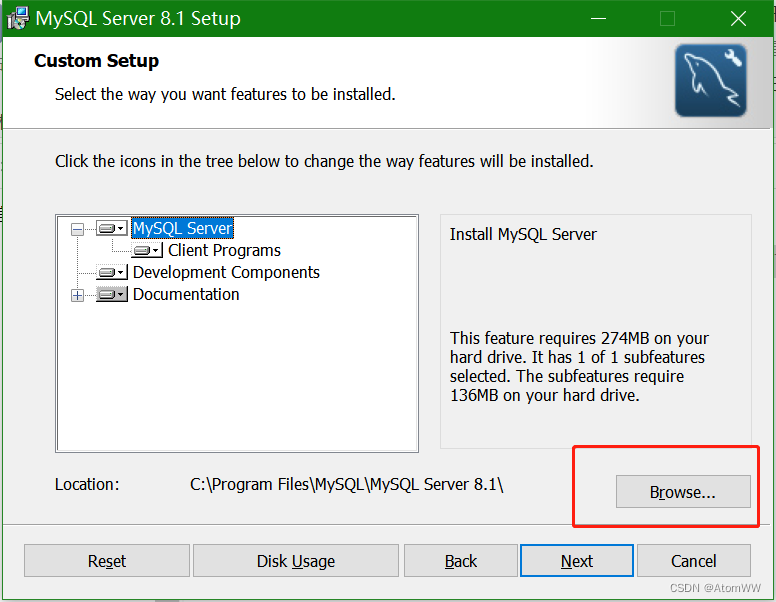Open the Client Programs feature install dropdown icon
Viewport: 776px width, 602px height.
pos(147,251)
